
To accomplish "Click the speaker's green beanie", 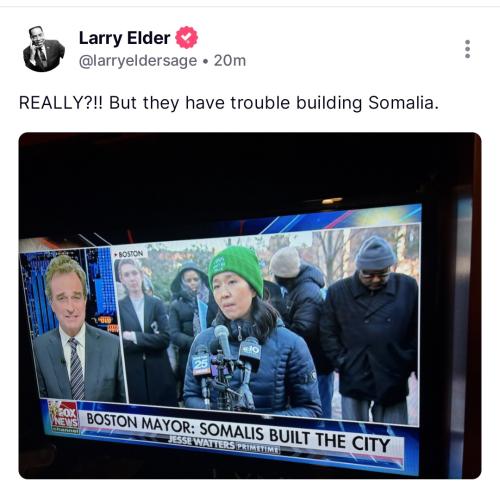I will click(237, 268).
